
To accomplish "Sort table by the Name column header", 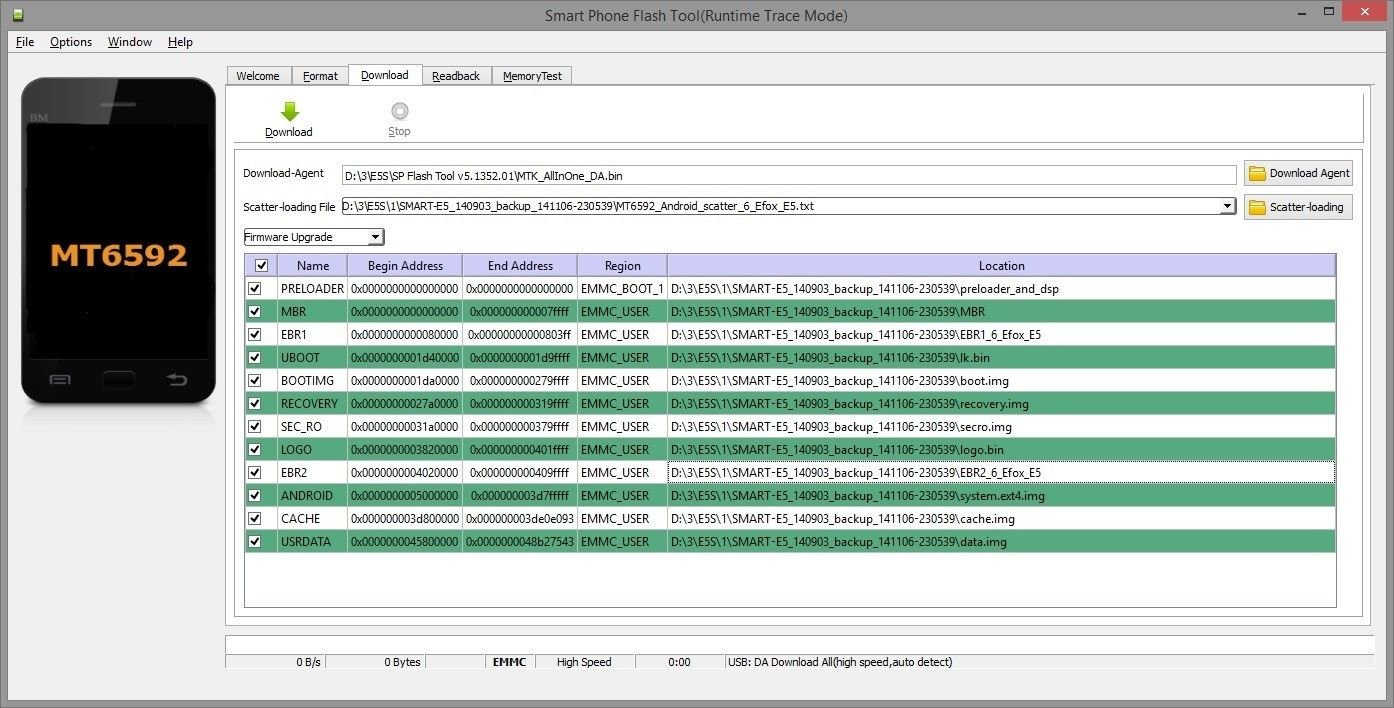I will pyautogui.click(x=313, y=266).
